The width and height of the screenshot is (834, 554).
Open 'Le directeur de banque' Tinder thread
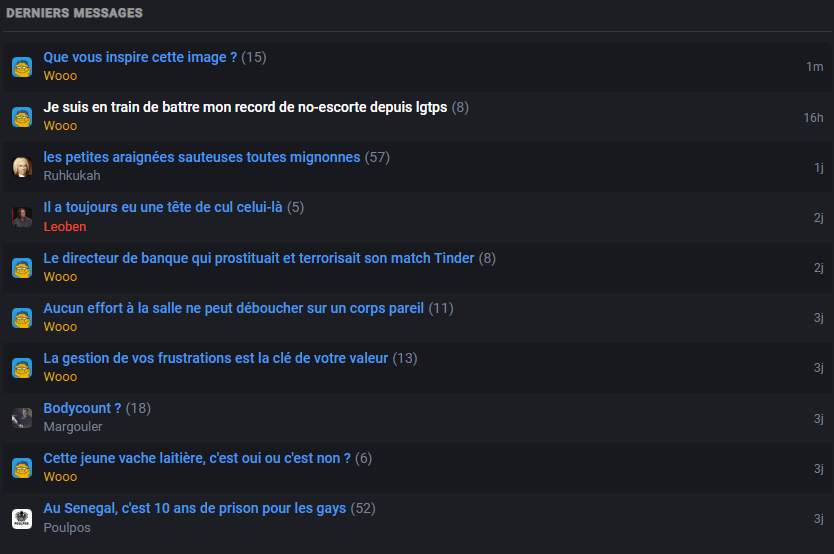pyautogui.click(x=258, y=258)
